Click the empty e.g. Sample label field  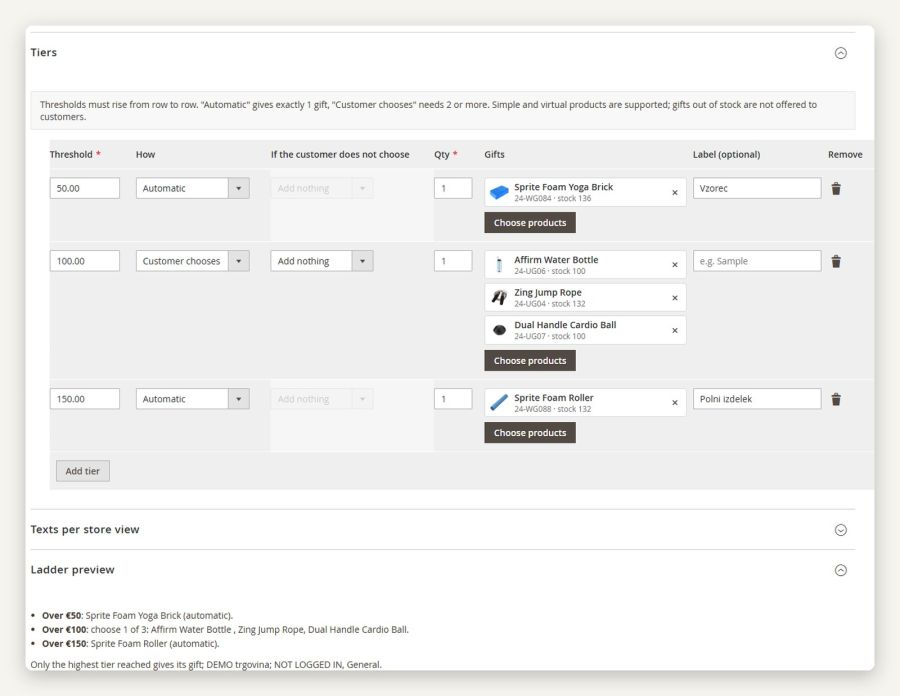[x=757, y=261]
